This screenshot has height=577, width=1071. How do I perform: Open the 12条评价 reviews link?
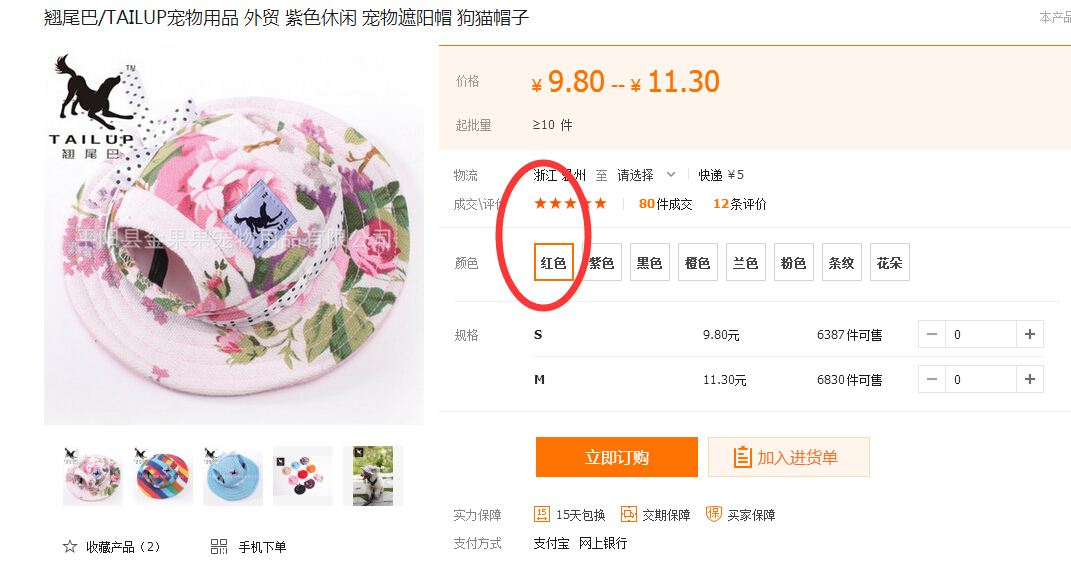[739, 204]
